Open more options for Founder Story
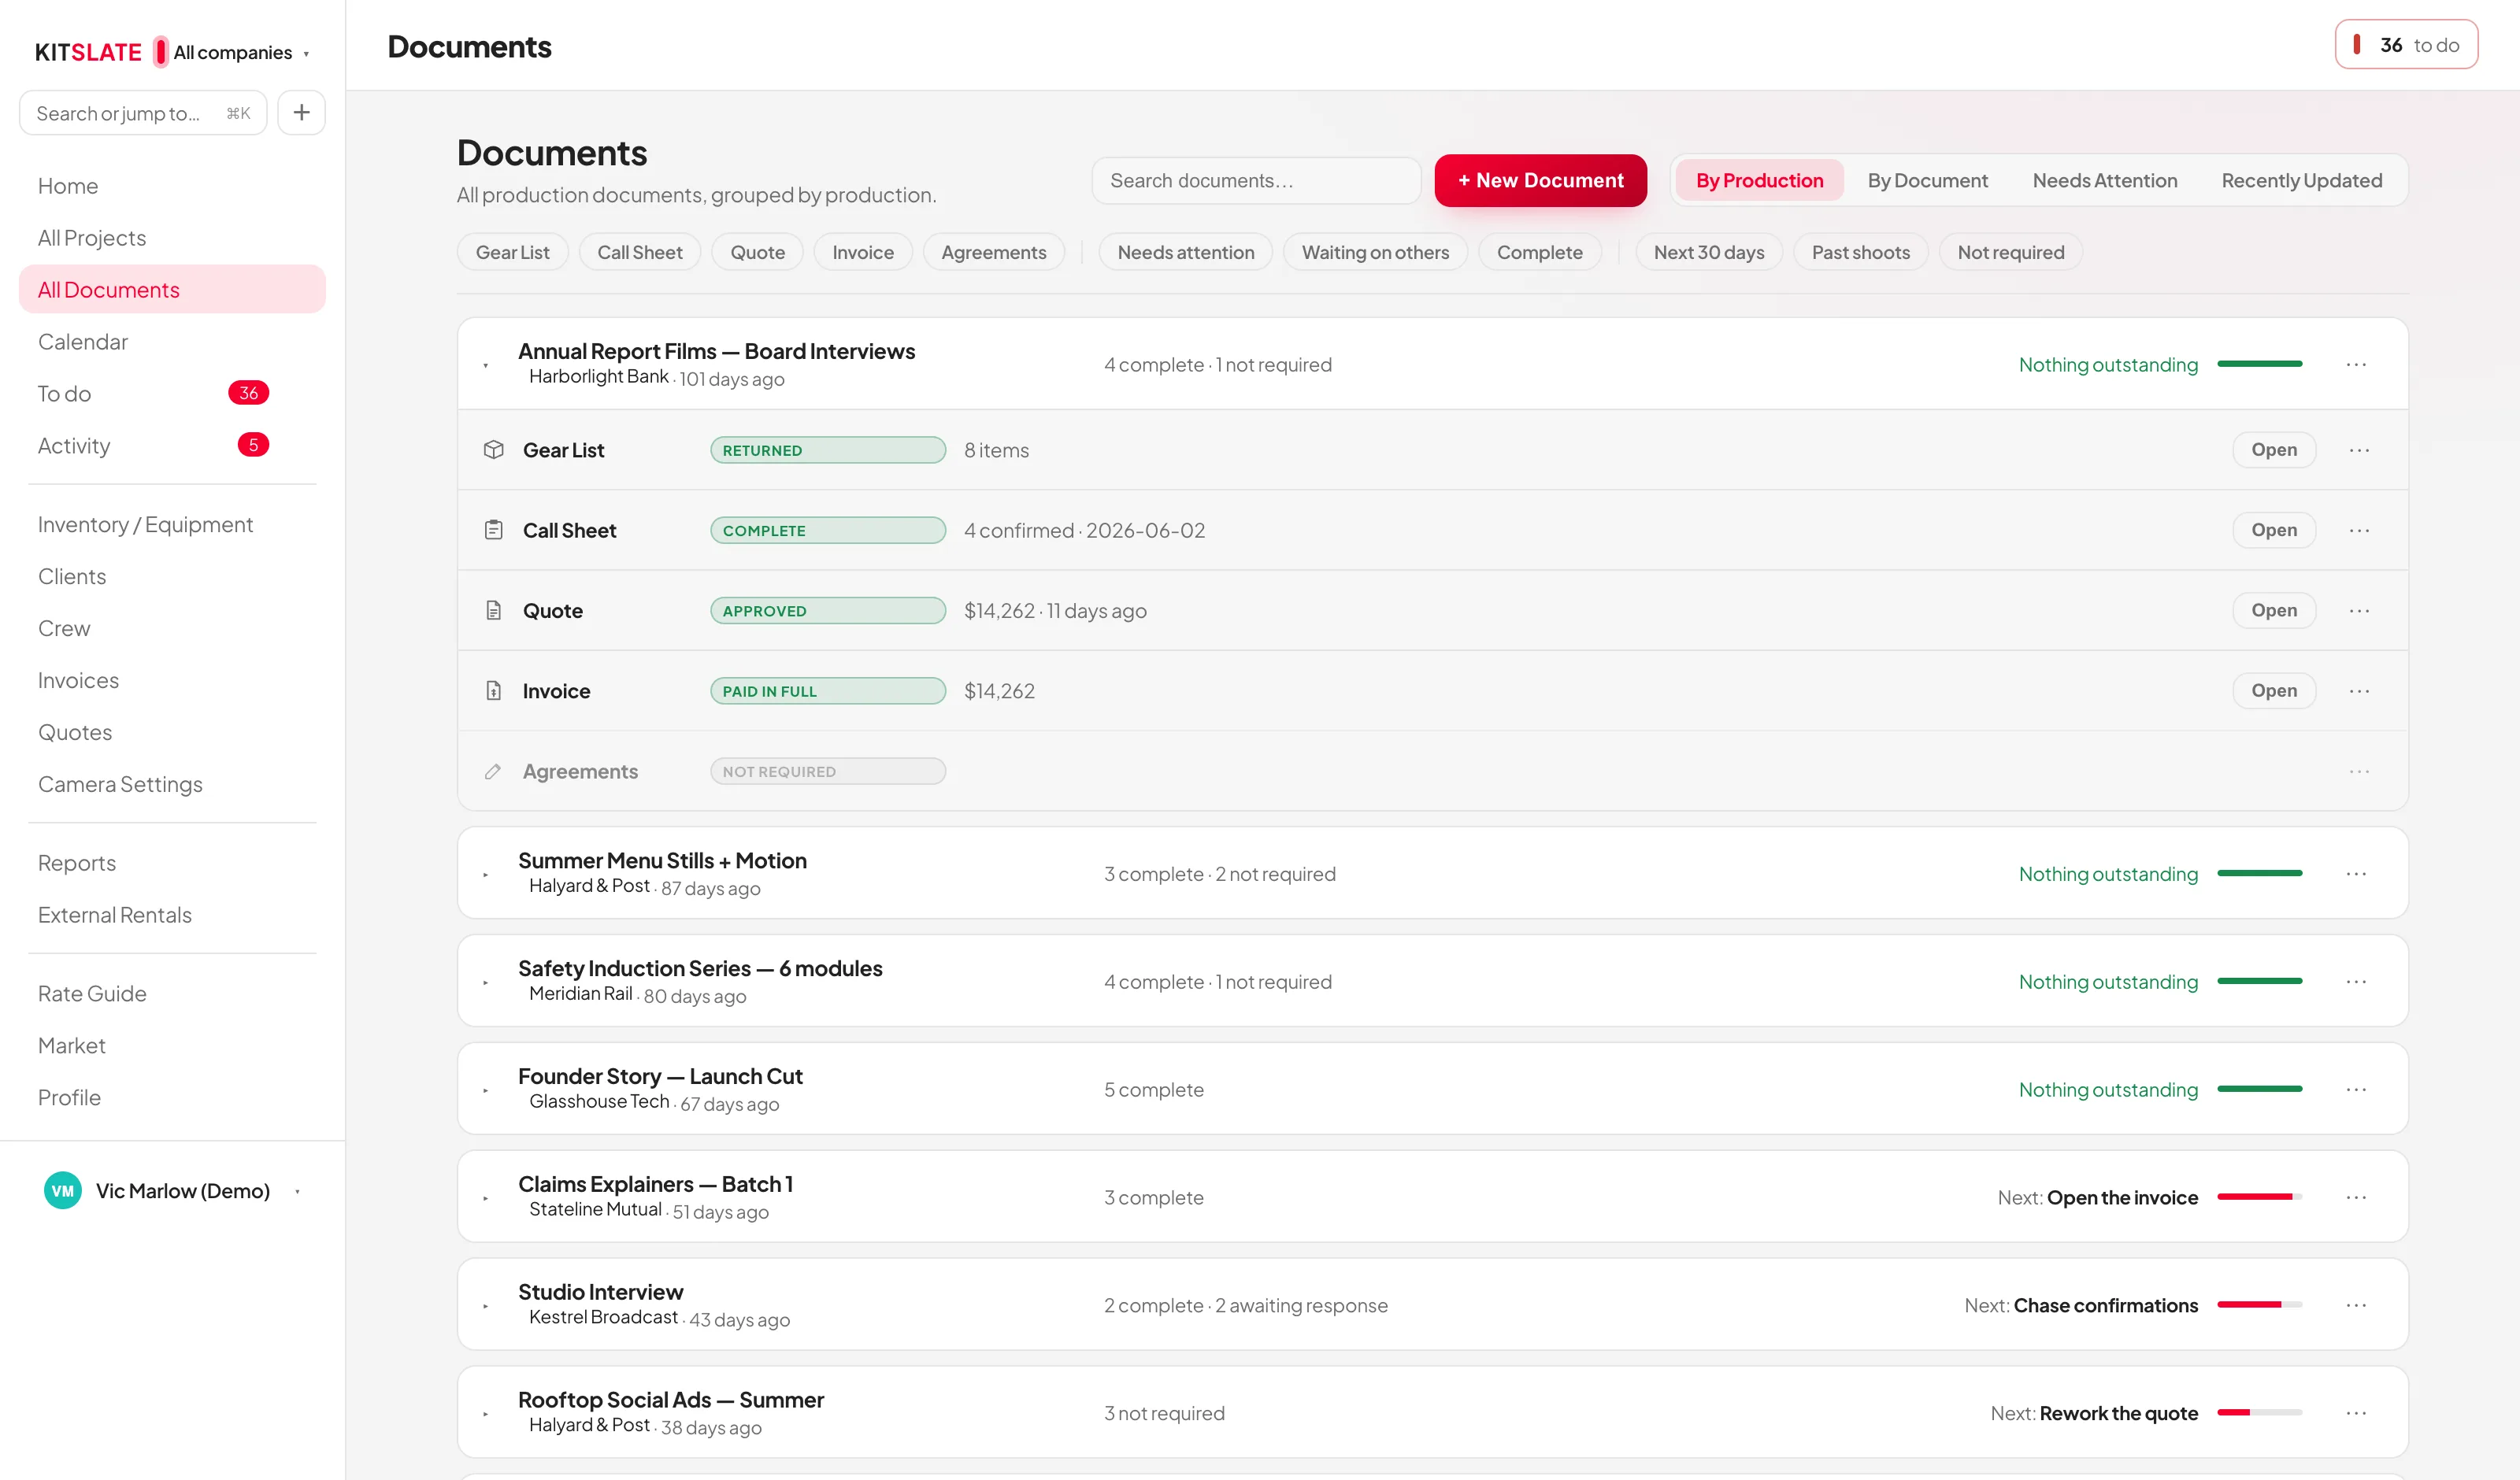Image resolution: width=2520 pixels, height=1480 pixels. 2356,1090
